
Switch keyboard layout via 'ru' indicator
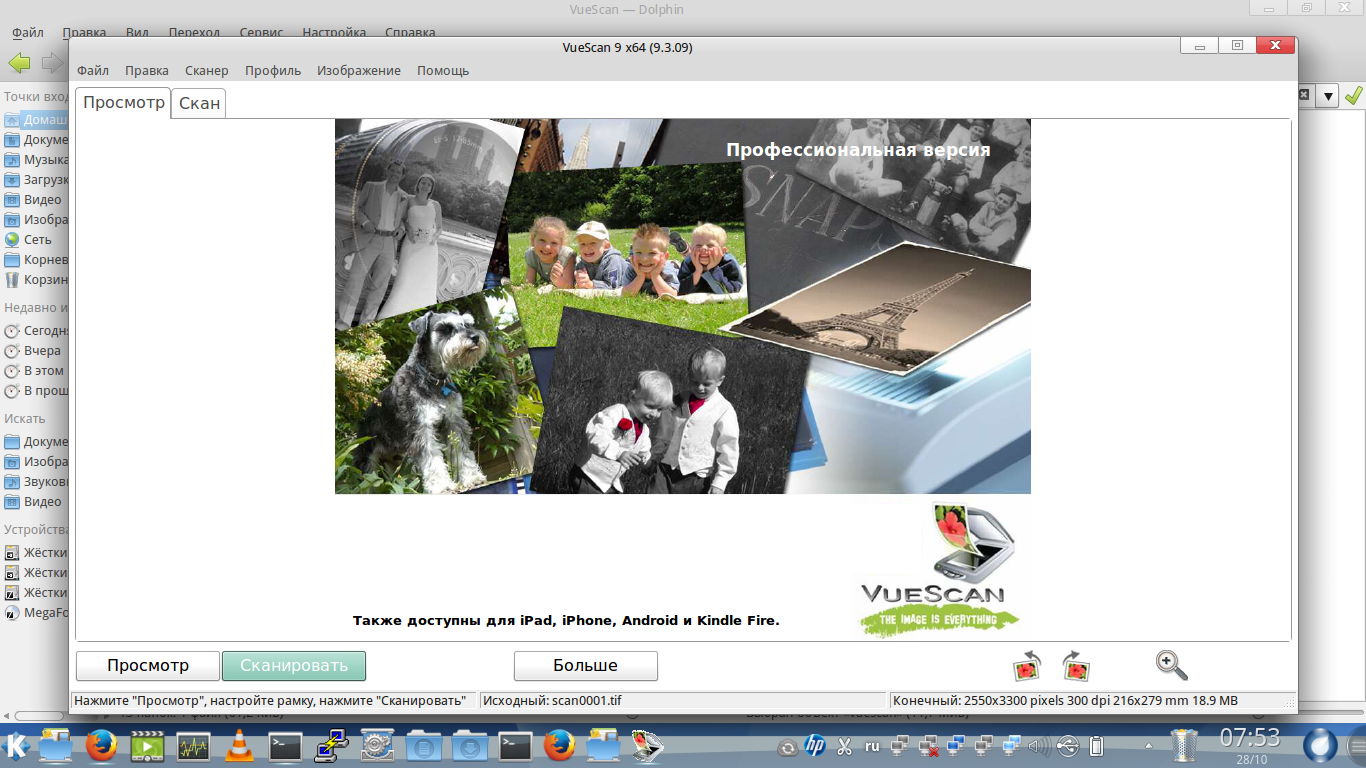[x=872, y=746]
